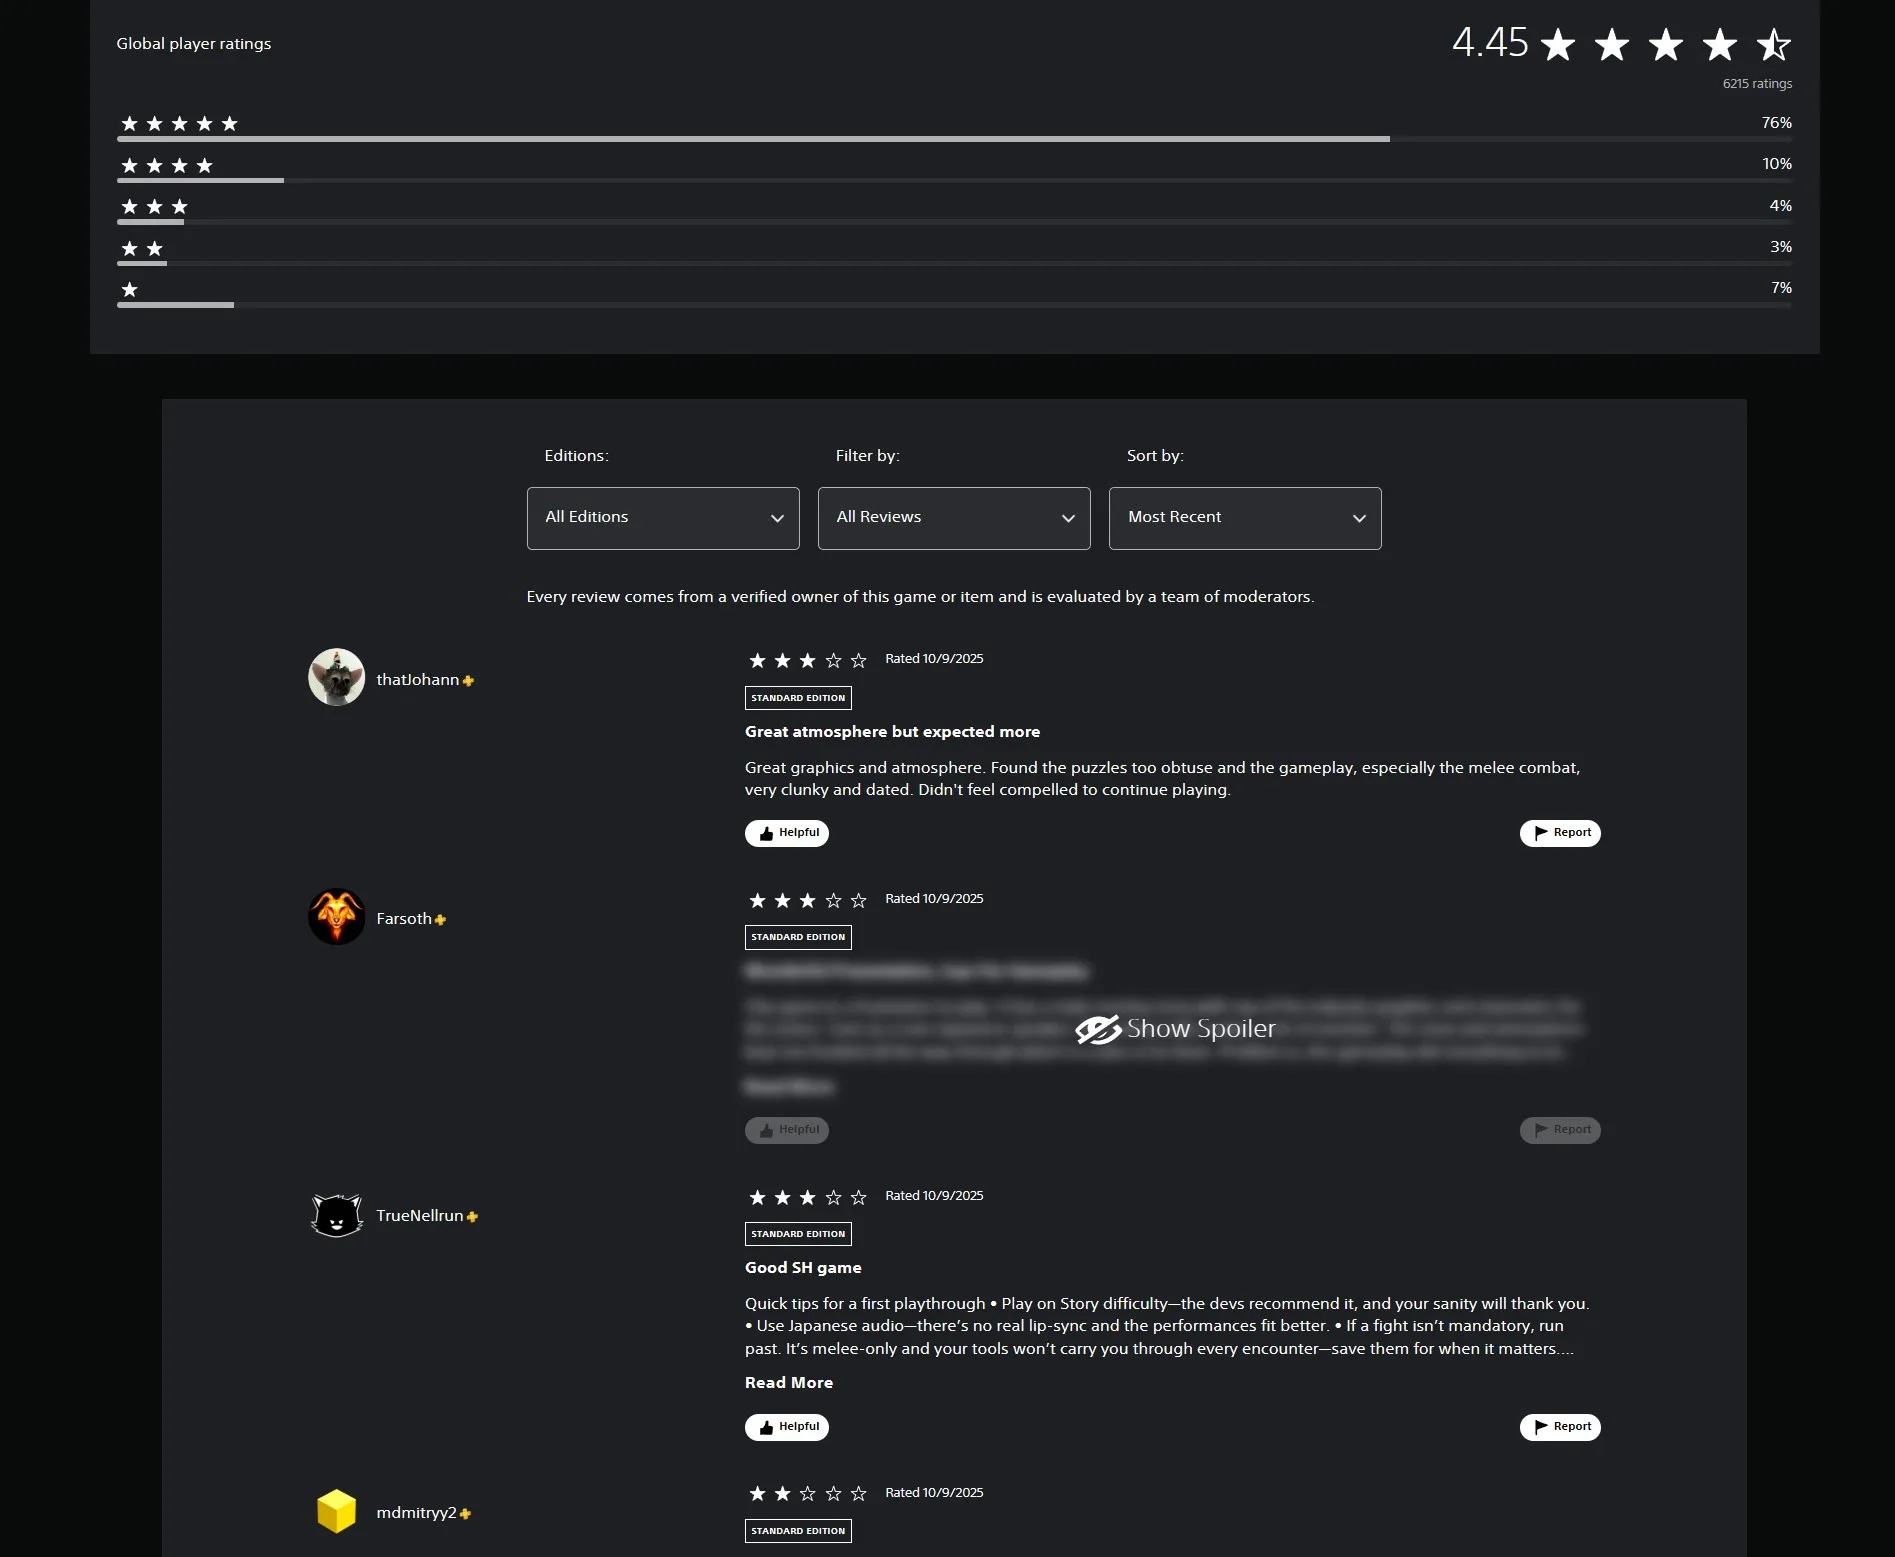Click the Plus badge next to Farsoth
Screen dimensions: 1895x1557
coord(440,920)
